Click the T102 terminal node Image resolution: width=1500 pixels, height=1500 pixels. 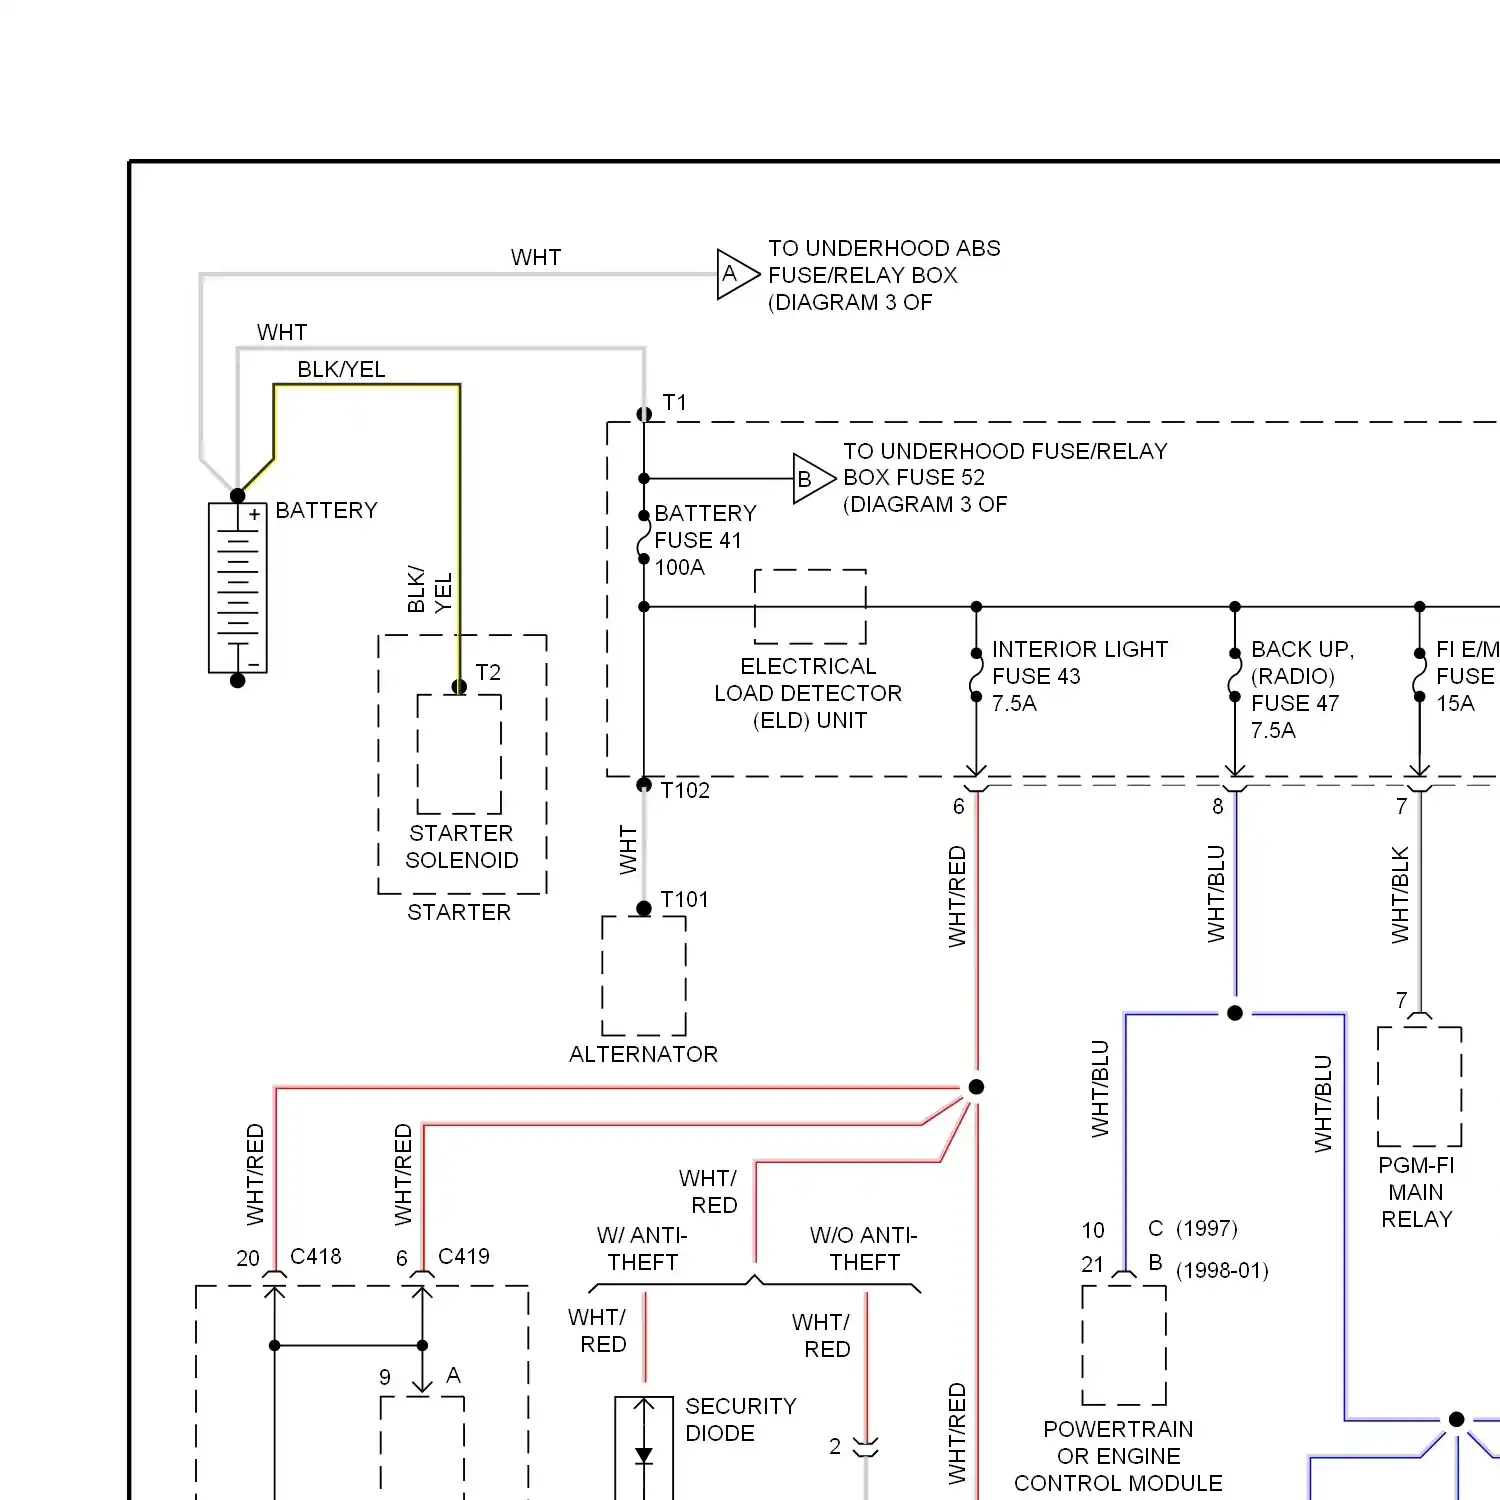tap(644, 785)
